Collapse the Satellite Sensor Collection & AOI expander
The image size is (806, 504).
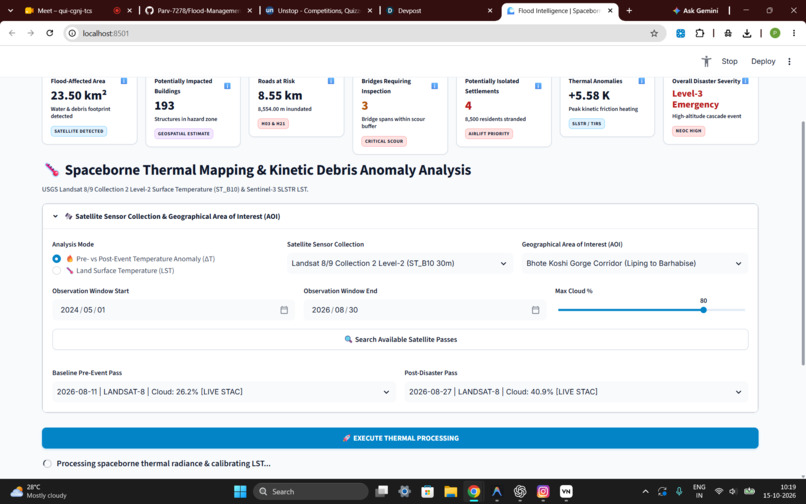tap(400, 217)
